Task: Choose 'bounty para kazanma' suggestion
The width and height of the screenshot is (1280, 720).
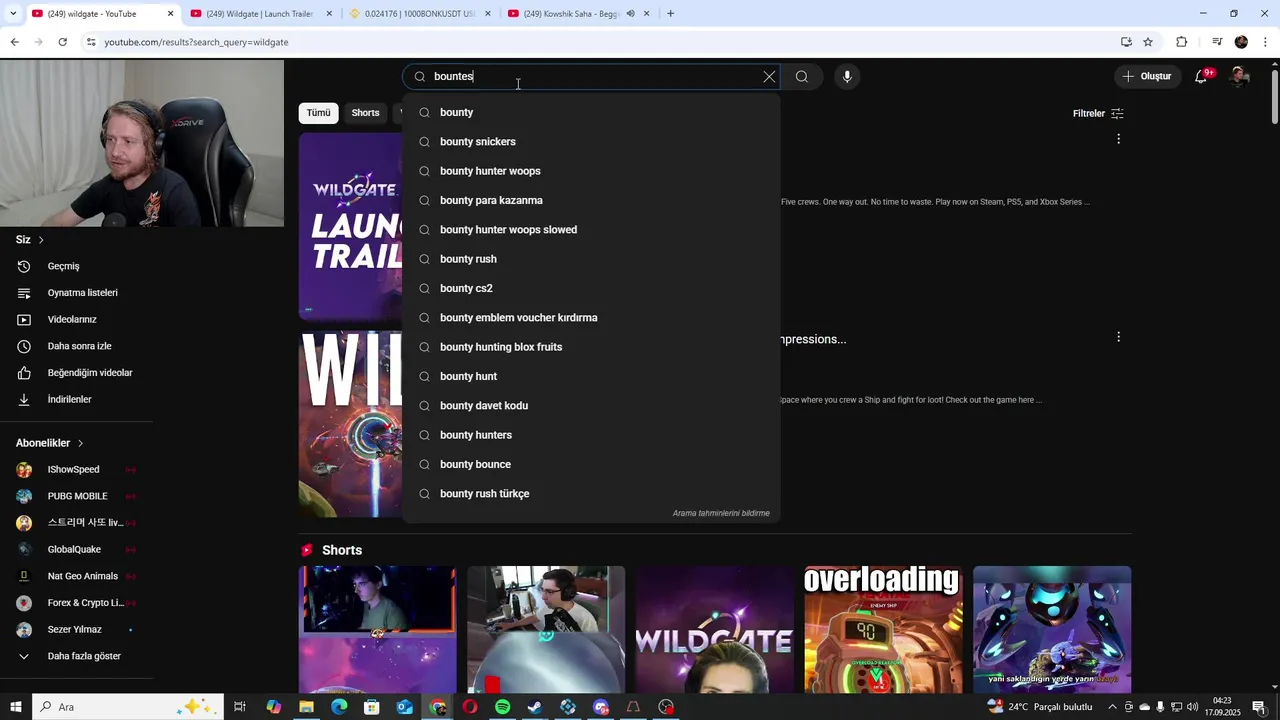Action: pyautogui.click(x=591, y=200)
